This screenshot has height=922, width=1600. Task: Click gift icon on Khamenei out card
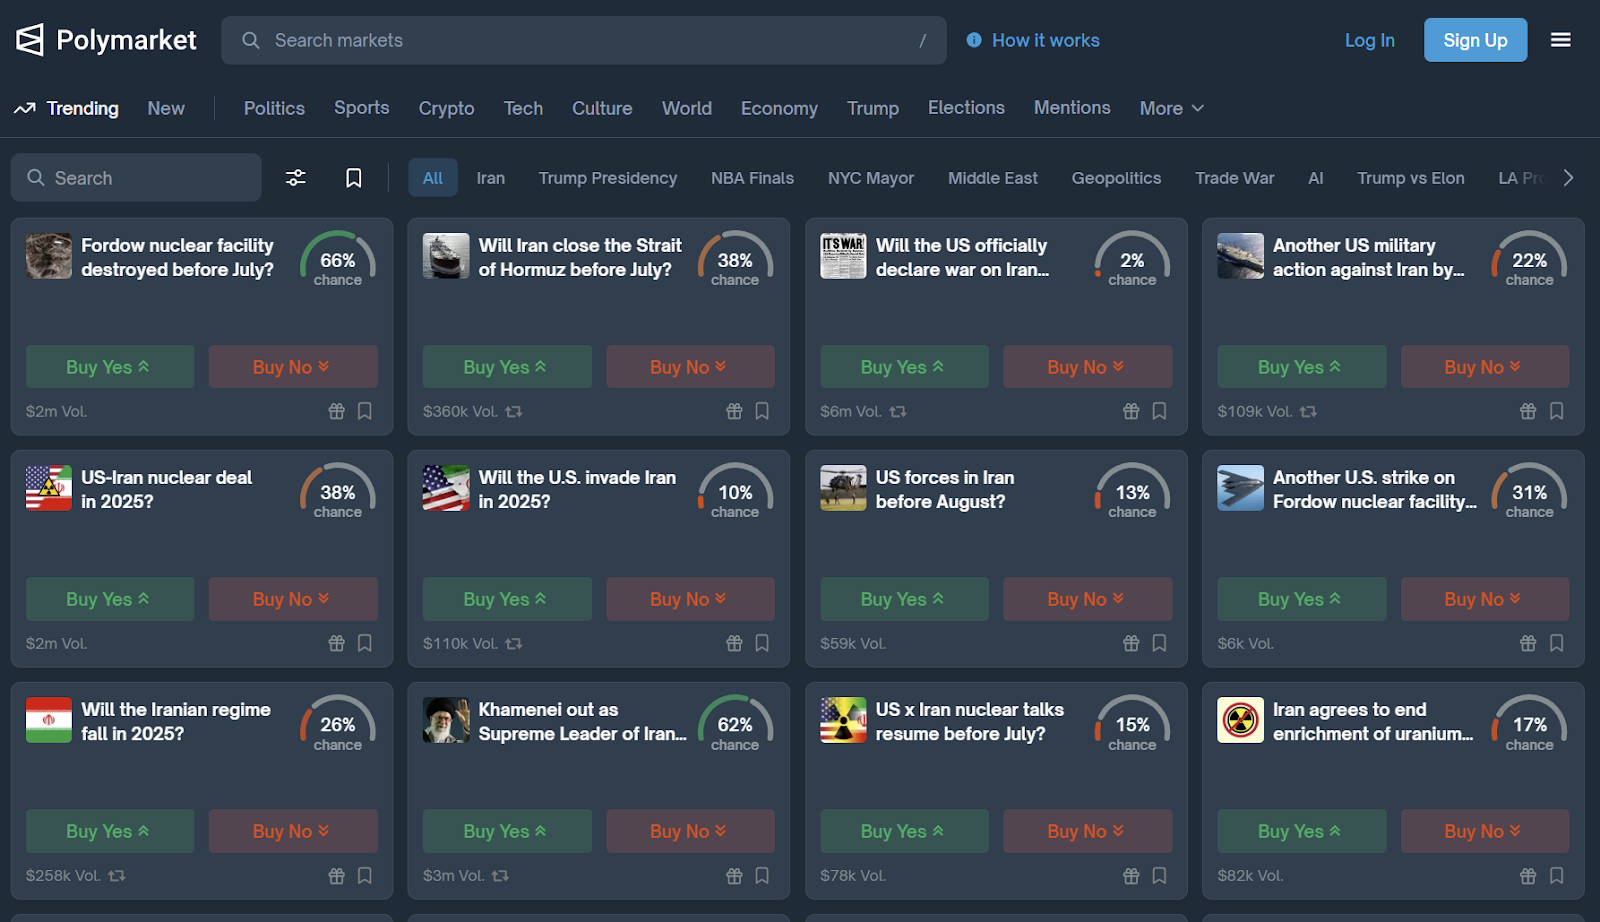[x=734, y=876]
